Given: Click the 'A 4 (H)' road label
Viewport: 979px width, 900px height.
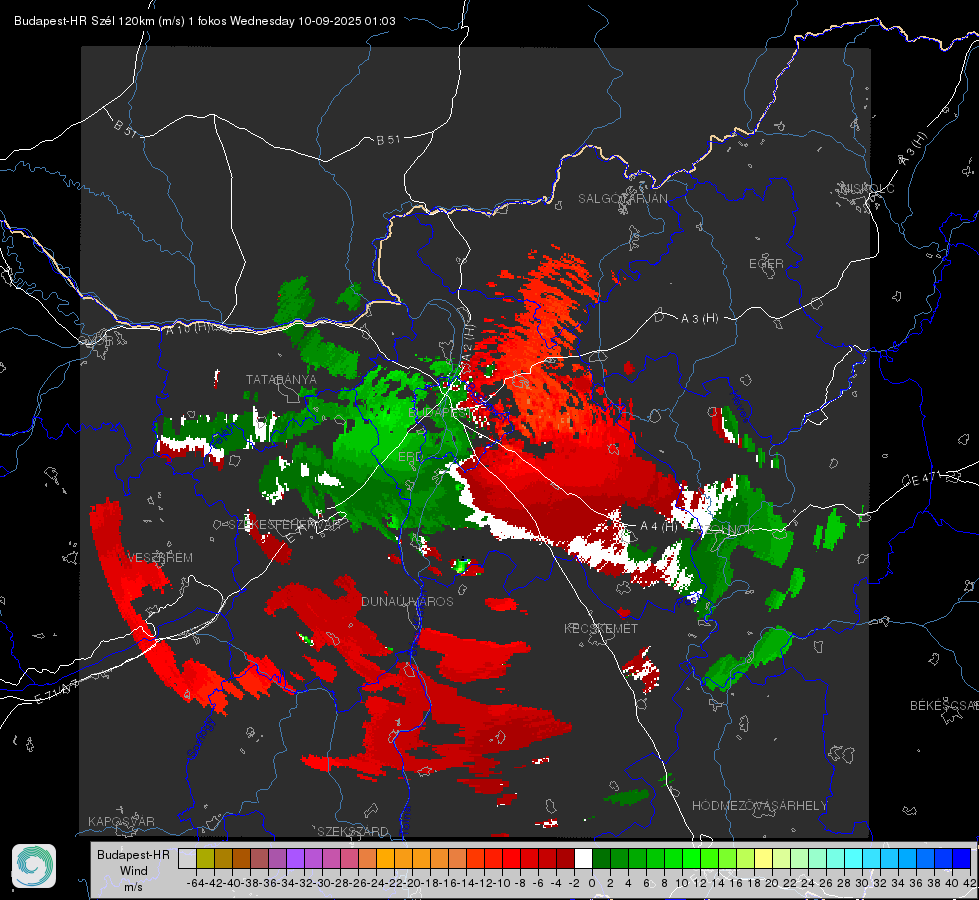Looking at the screenshot, I should (x=658, y=527).
